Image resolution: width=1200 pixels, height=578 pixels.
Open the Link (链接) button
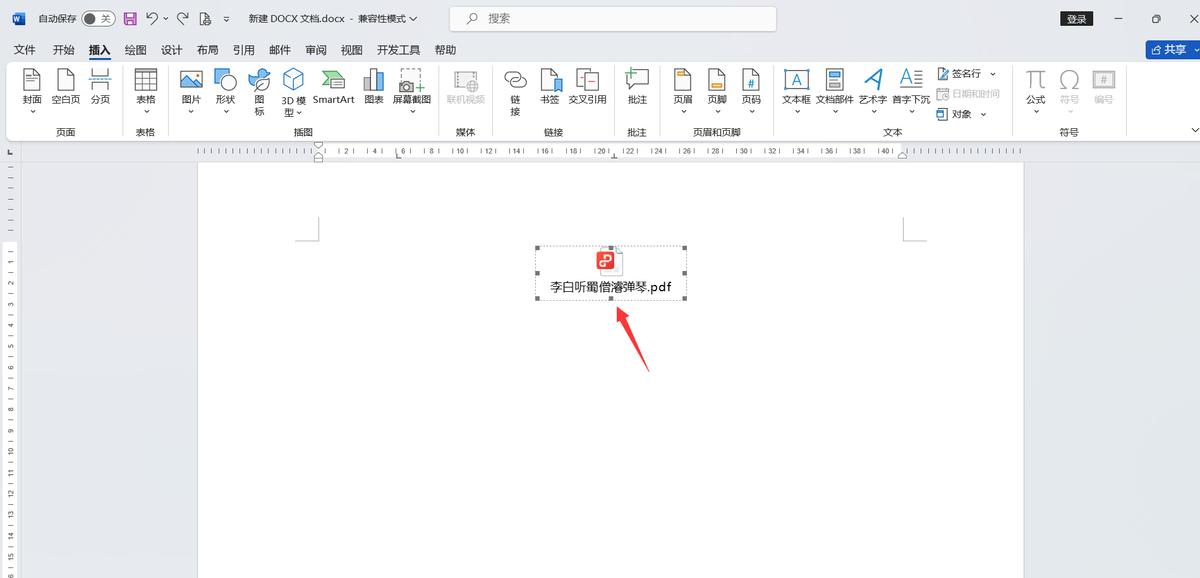click(515, 92)
